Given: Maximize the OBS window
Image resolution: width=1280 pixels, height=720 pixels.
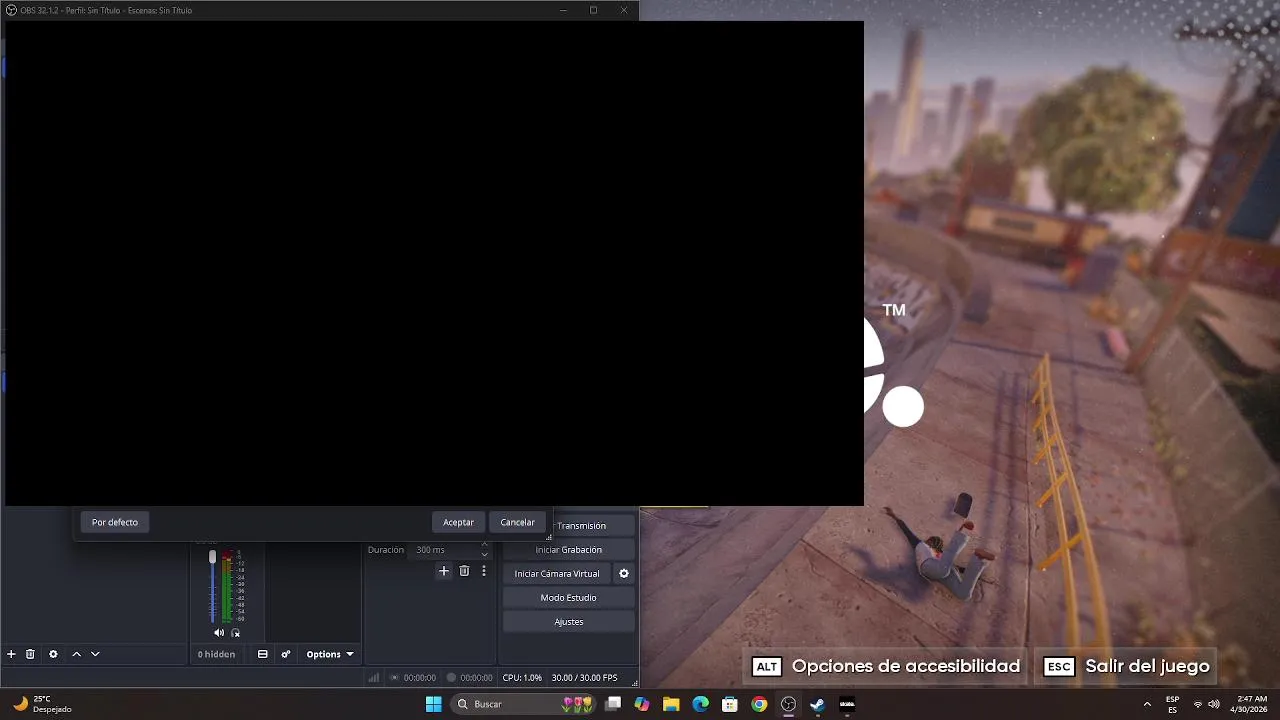Looking at the screenshot, I should click(593, 10).
